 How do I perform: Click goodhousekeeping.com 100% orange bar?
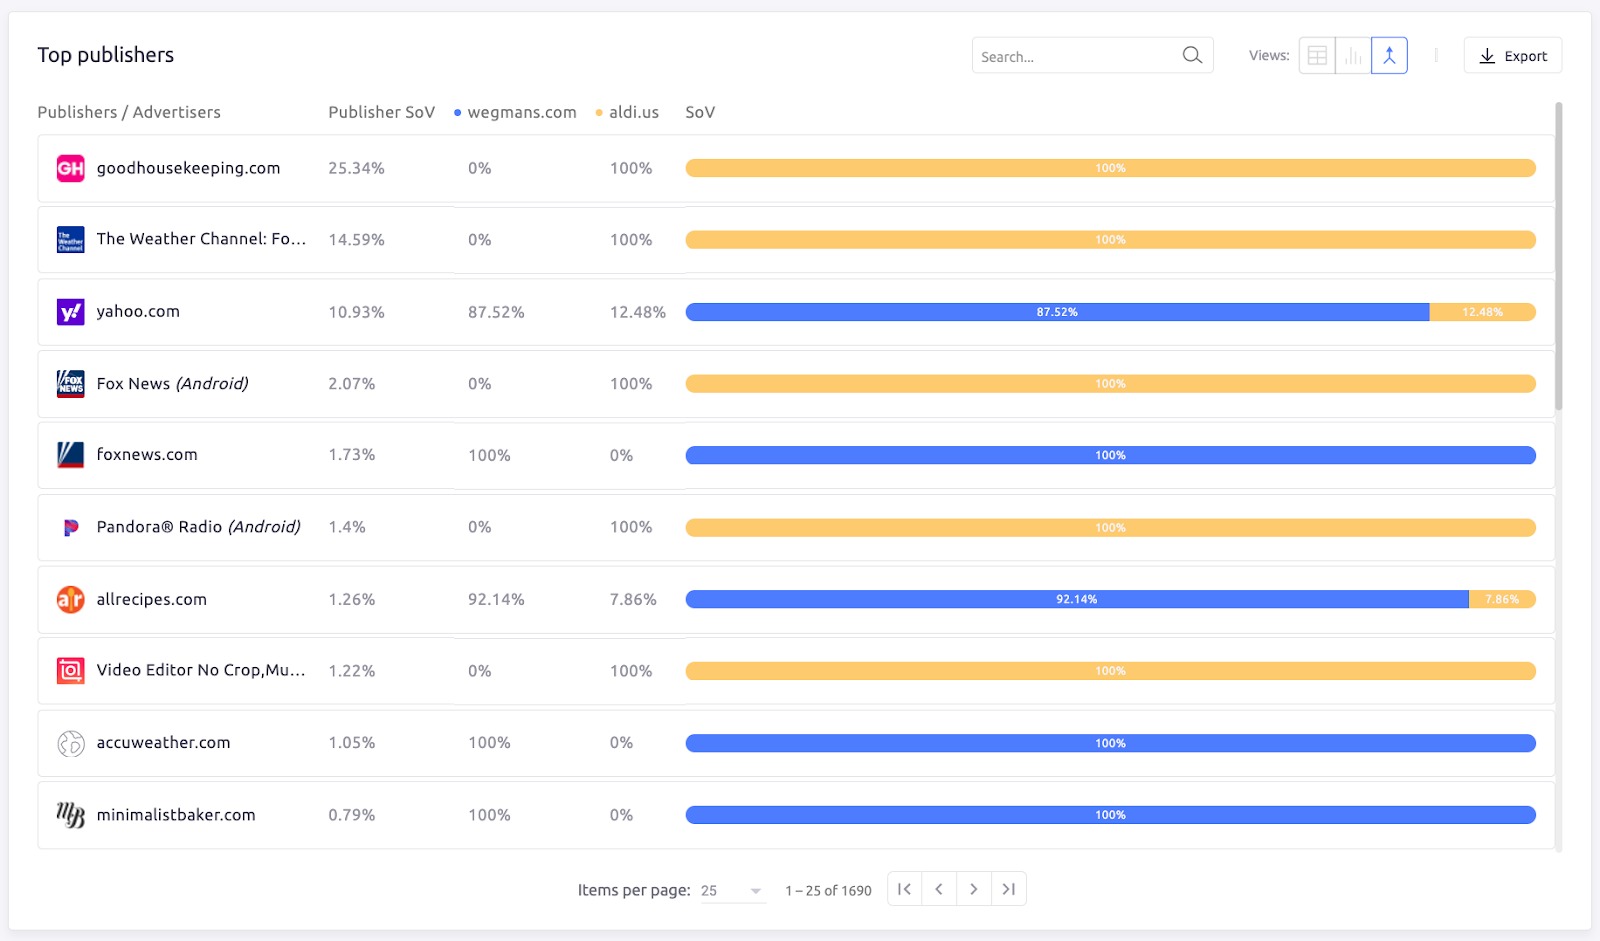click(1110, 168)
